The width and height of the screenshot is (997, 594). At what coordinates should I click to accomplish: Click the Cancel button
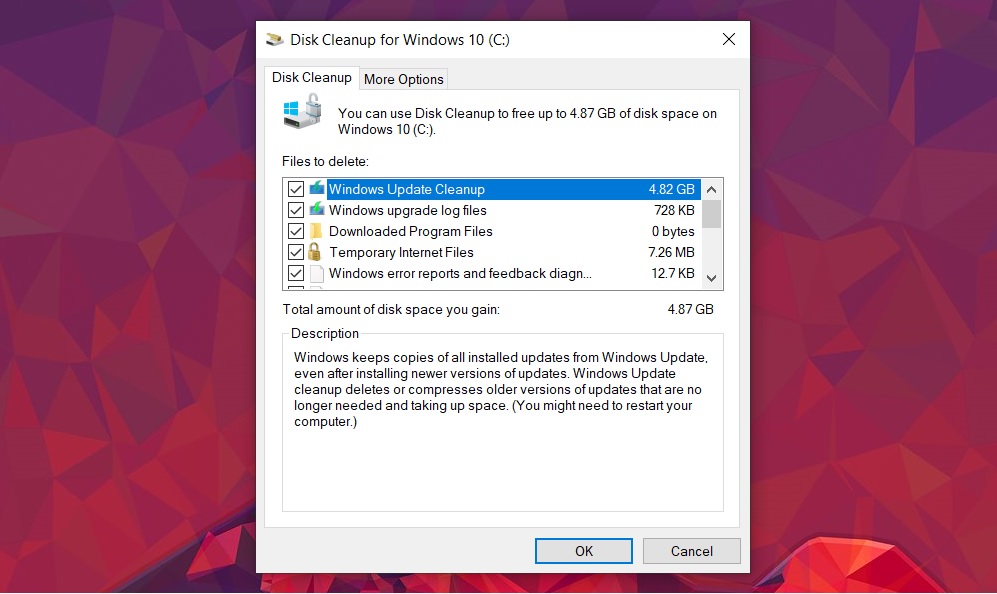692,551
